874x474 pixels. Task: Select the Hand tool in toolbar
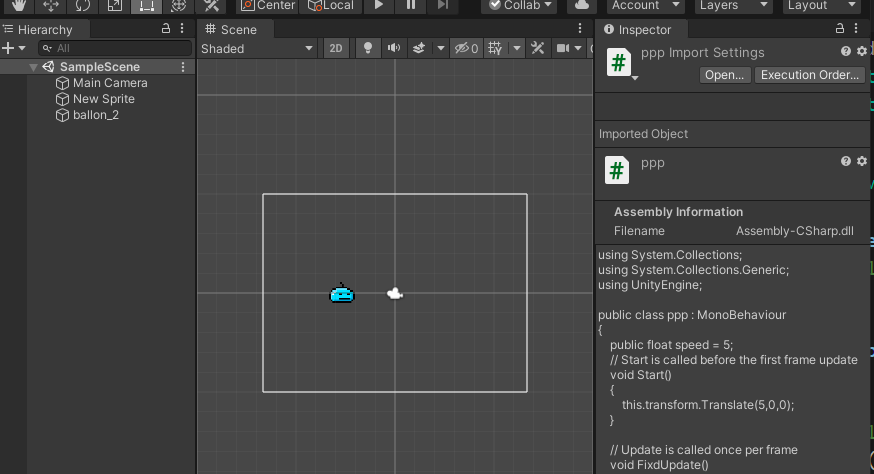click(18, 5)
